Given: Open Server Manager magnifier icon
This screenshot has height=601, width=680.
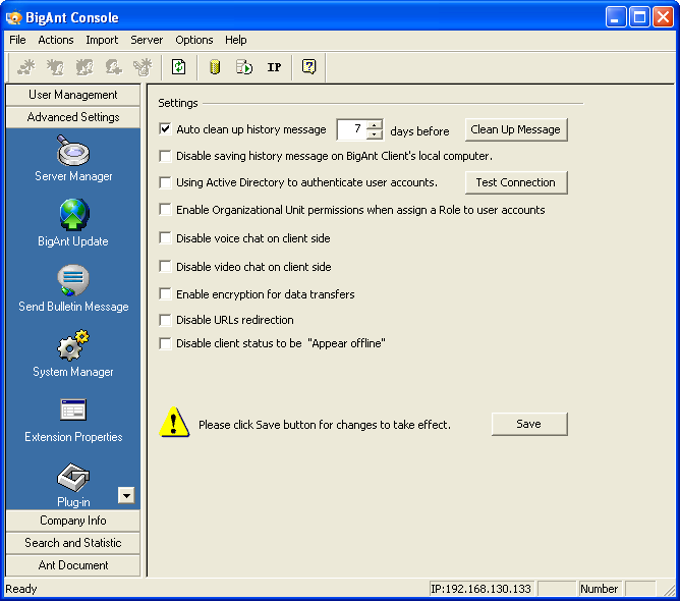Looking at the screenshot, I should coord(73,150).
